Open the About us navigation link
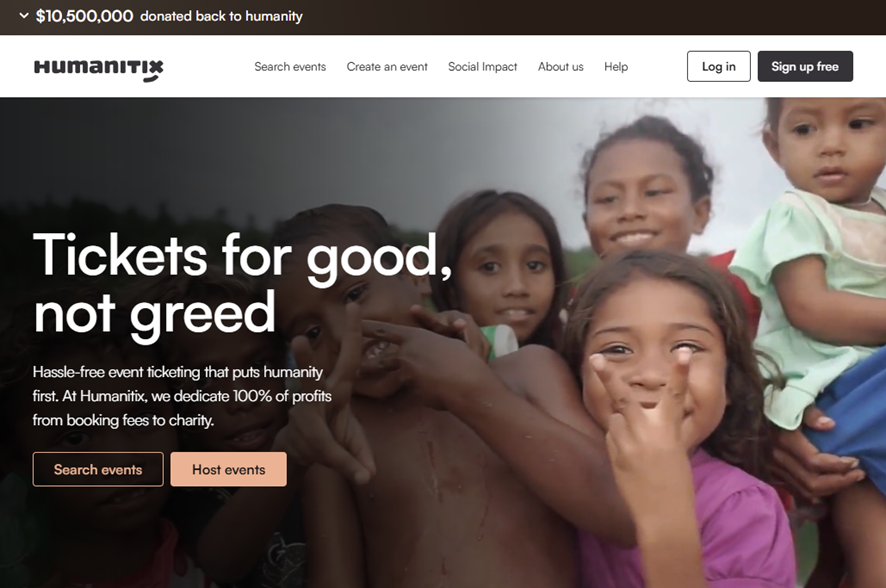This screenshot has width=886, height=588. pos(561,67)
